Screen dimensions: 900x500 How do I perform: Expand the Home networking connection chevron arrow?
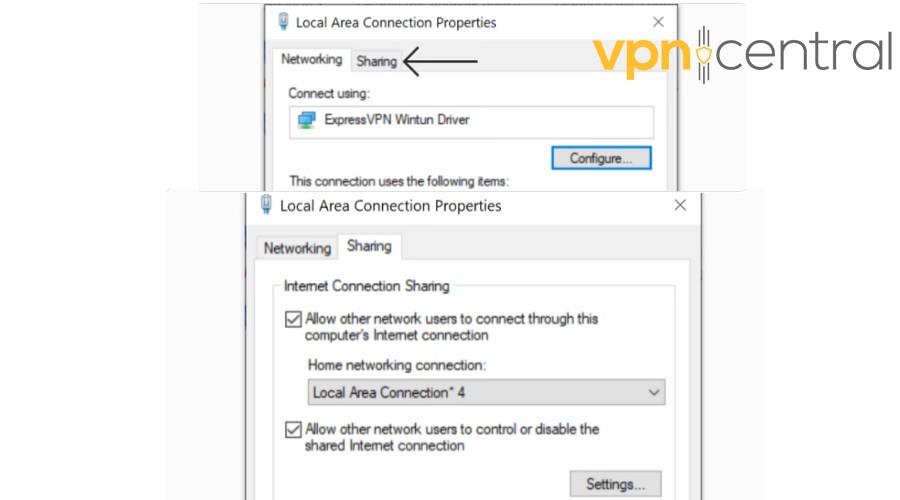tap(654, 393)
